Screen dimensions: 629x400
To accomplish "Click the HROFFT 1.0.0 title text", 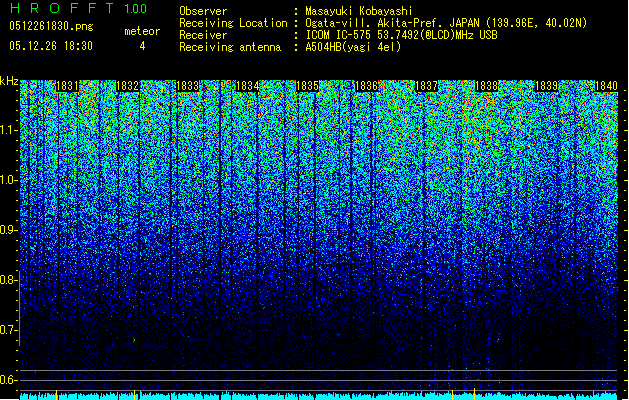I will click(x=78, y=8).
